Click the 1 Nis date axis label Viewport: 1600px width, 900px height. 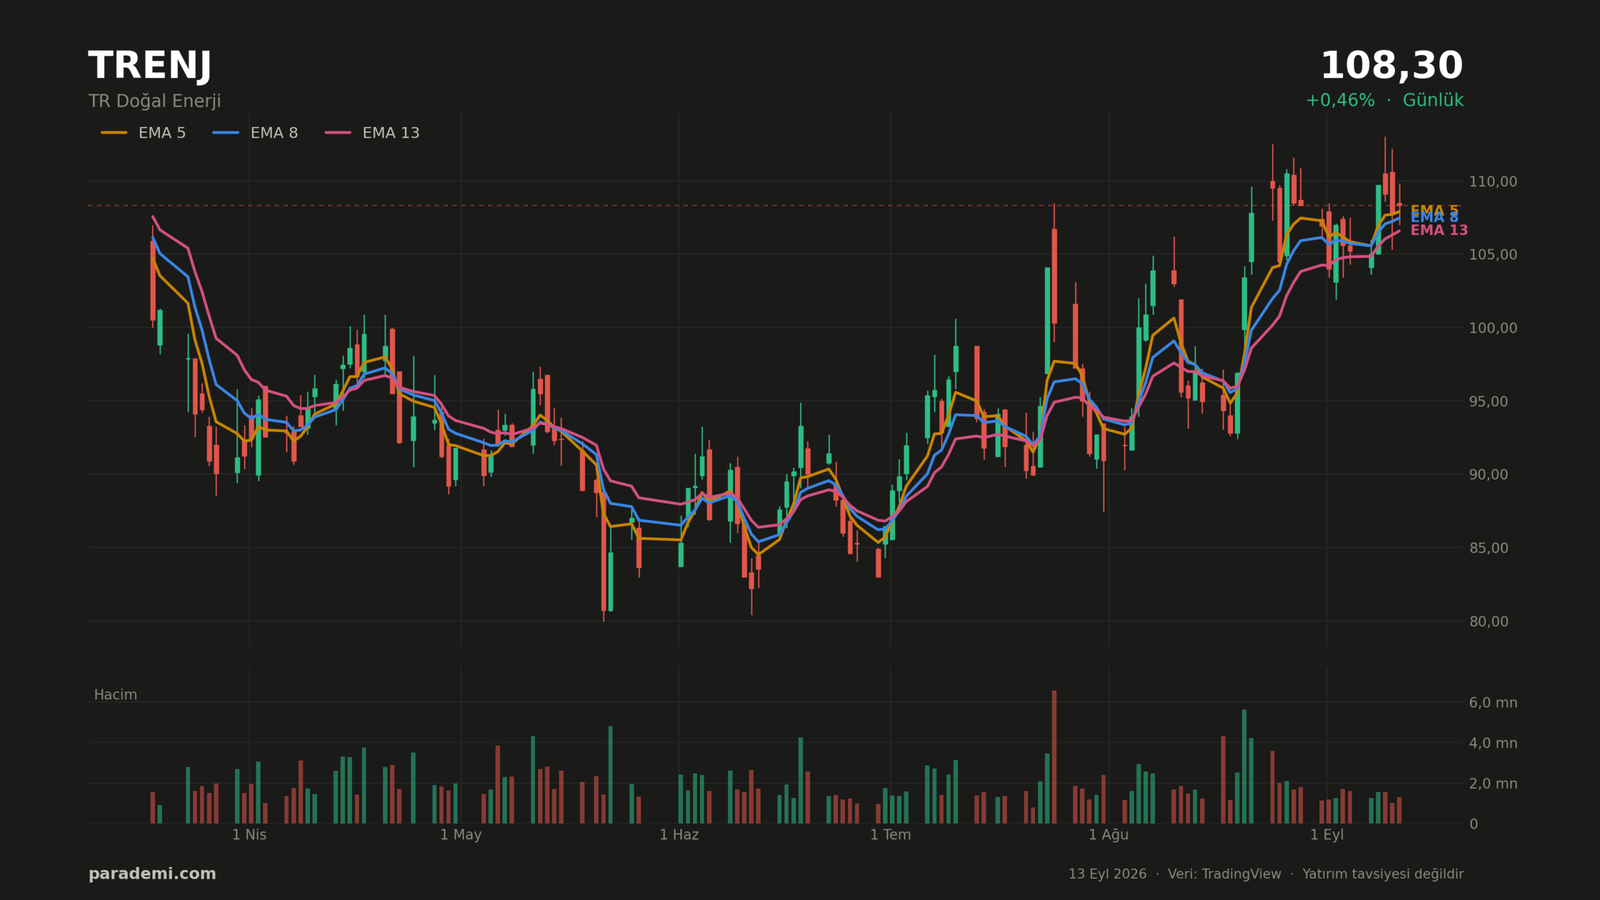point(249,835)
